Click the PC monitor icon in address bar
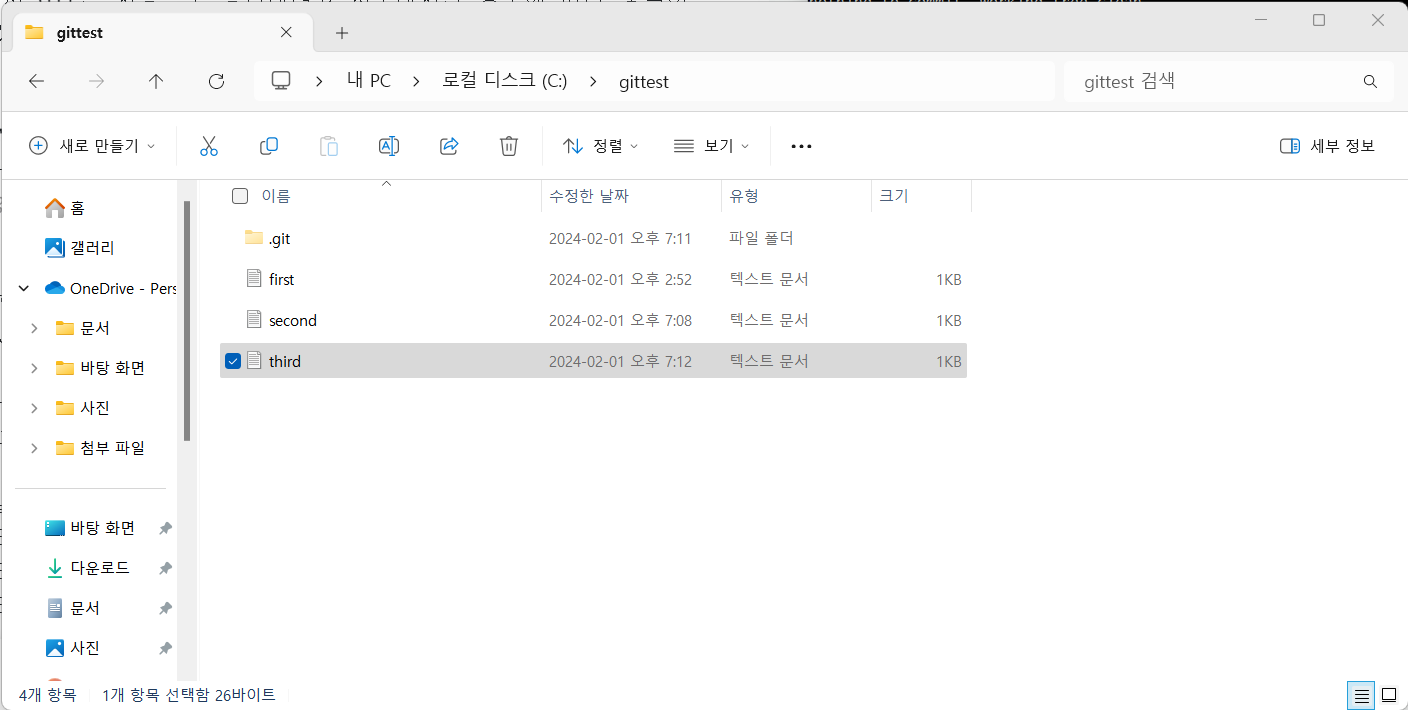The width and height of the screenshot is (1408, 710). point(281,81)
